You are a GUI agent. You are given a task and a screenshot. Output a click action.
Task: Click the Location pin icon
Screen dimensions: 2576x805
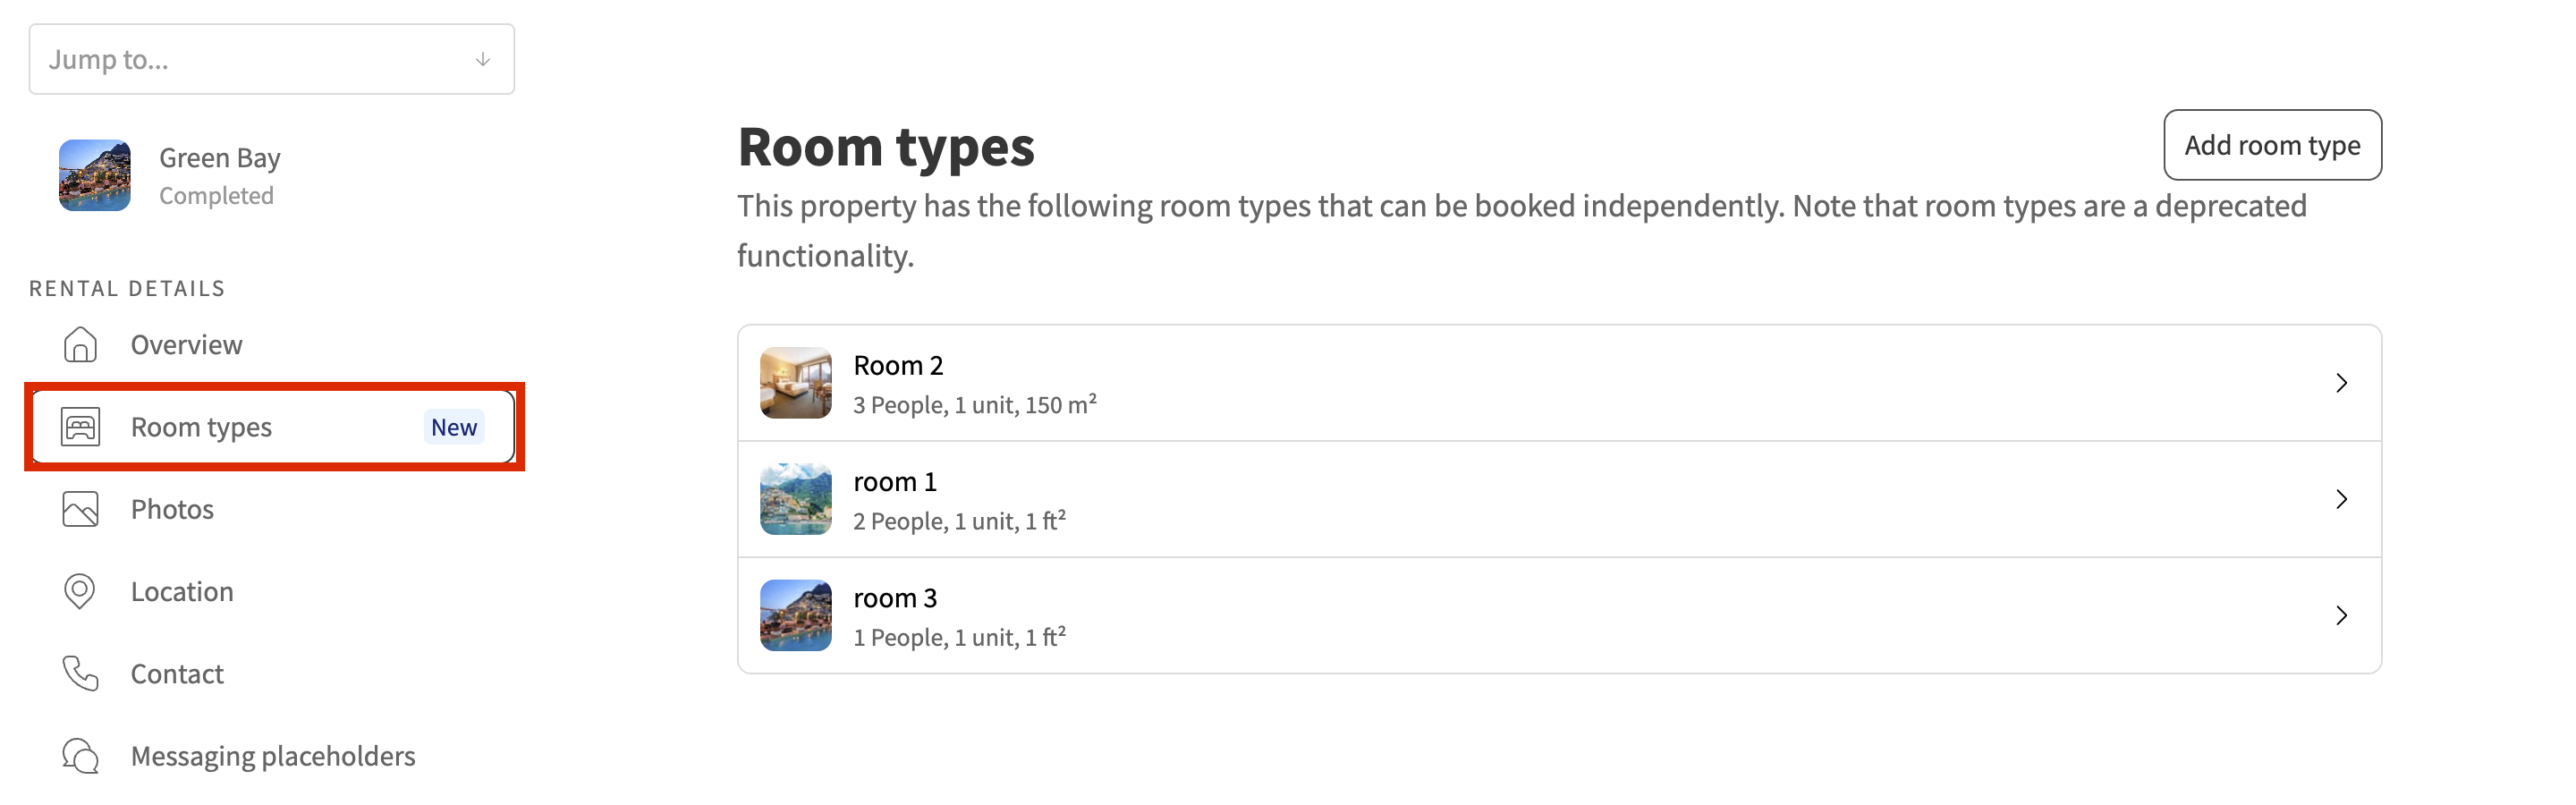80,591
